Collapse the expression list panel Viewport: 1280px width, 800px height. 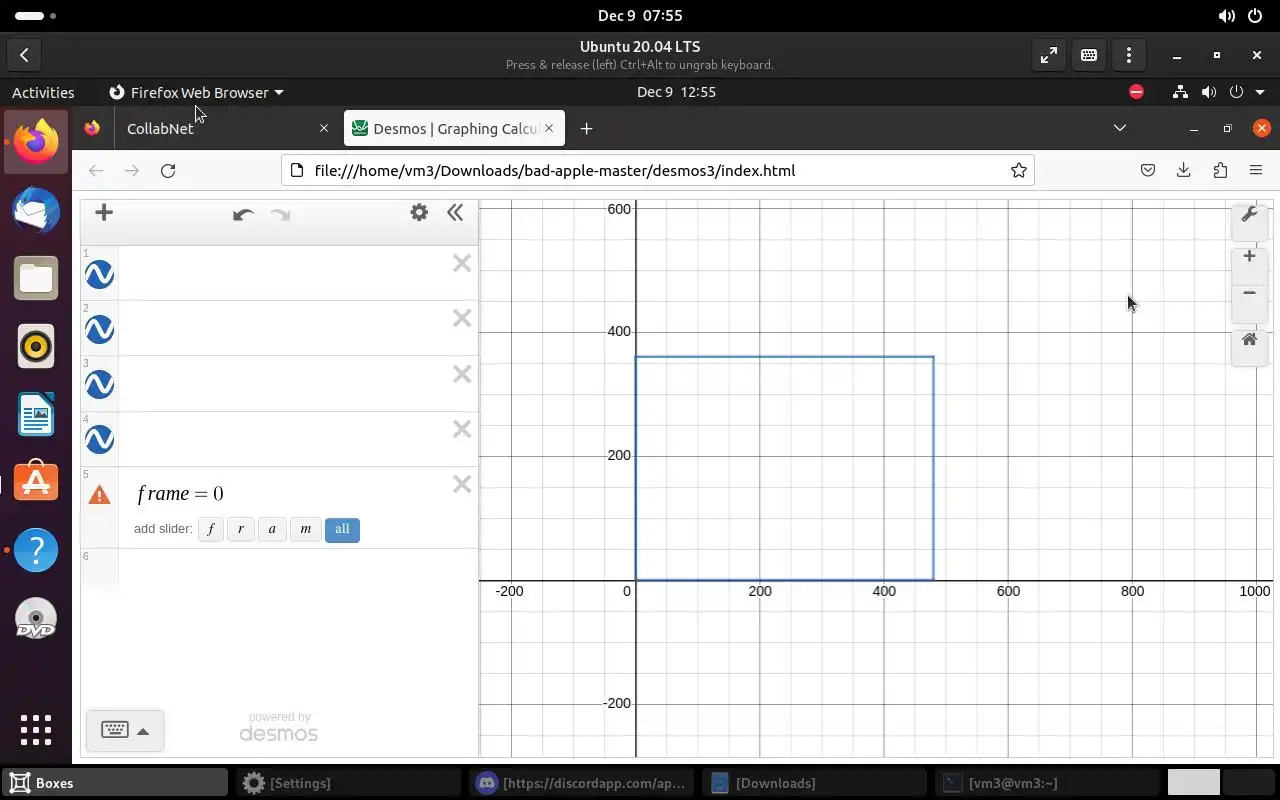[455, 212]
